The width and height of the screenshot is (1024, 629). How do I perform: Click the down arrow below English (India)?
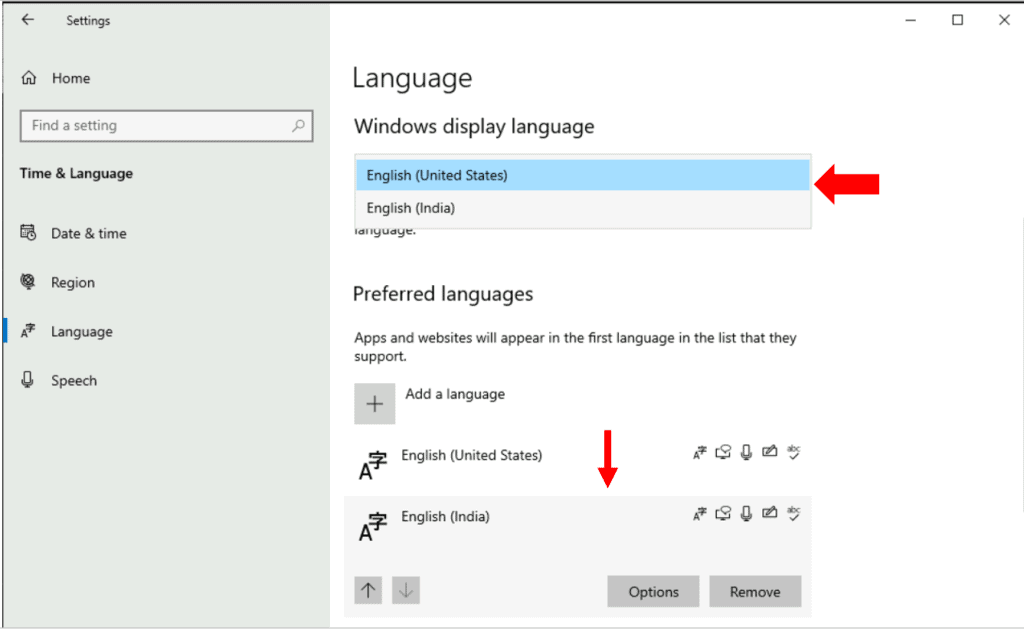point(405,591)
